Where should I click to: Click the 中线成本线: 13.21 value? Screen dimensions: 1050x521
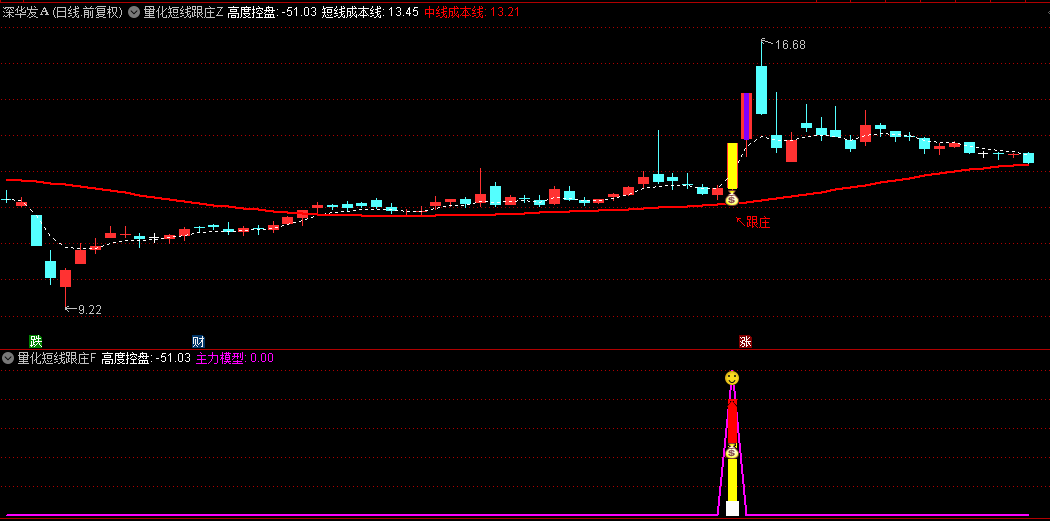(x=473, y=12)
